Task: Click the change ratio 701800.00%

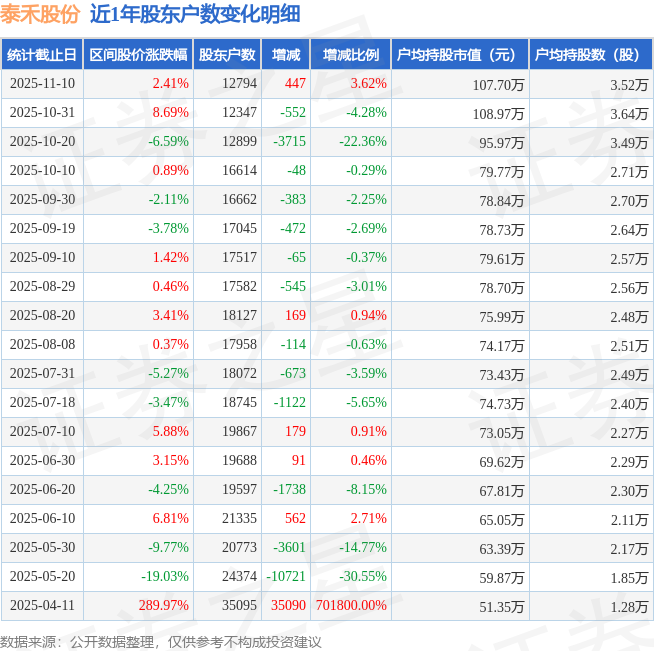Action: click(x=351, y=605)
